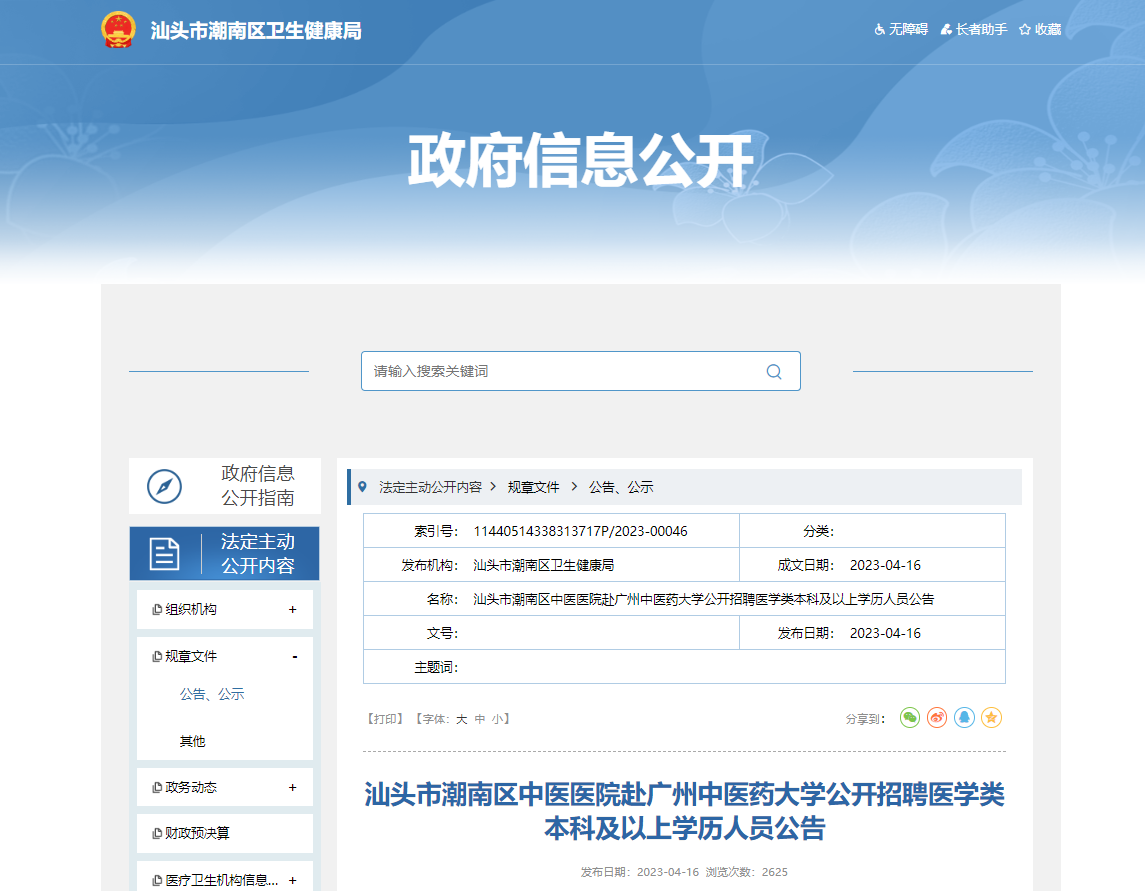This screenshot has height=891, width=1145.
Task: Click the icon next to 长者助手
Action: [x=946, y=29]
